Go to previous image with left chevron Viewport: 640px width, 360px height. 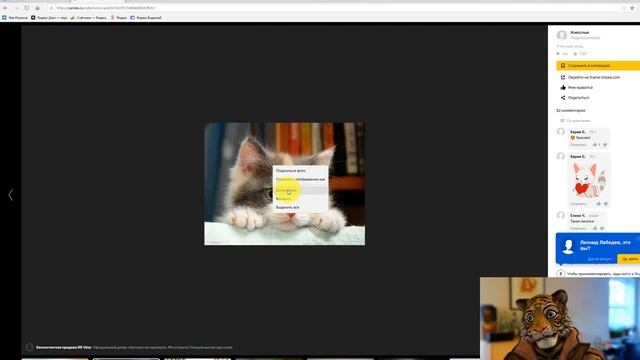[x=11, y=195]
